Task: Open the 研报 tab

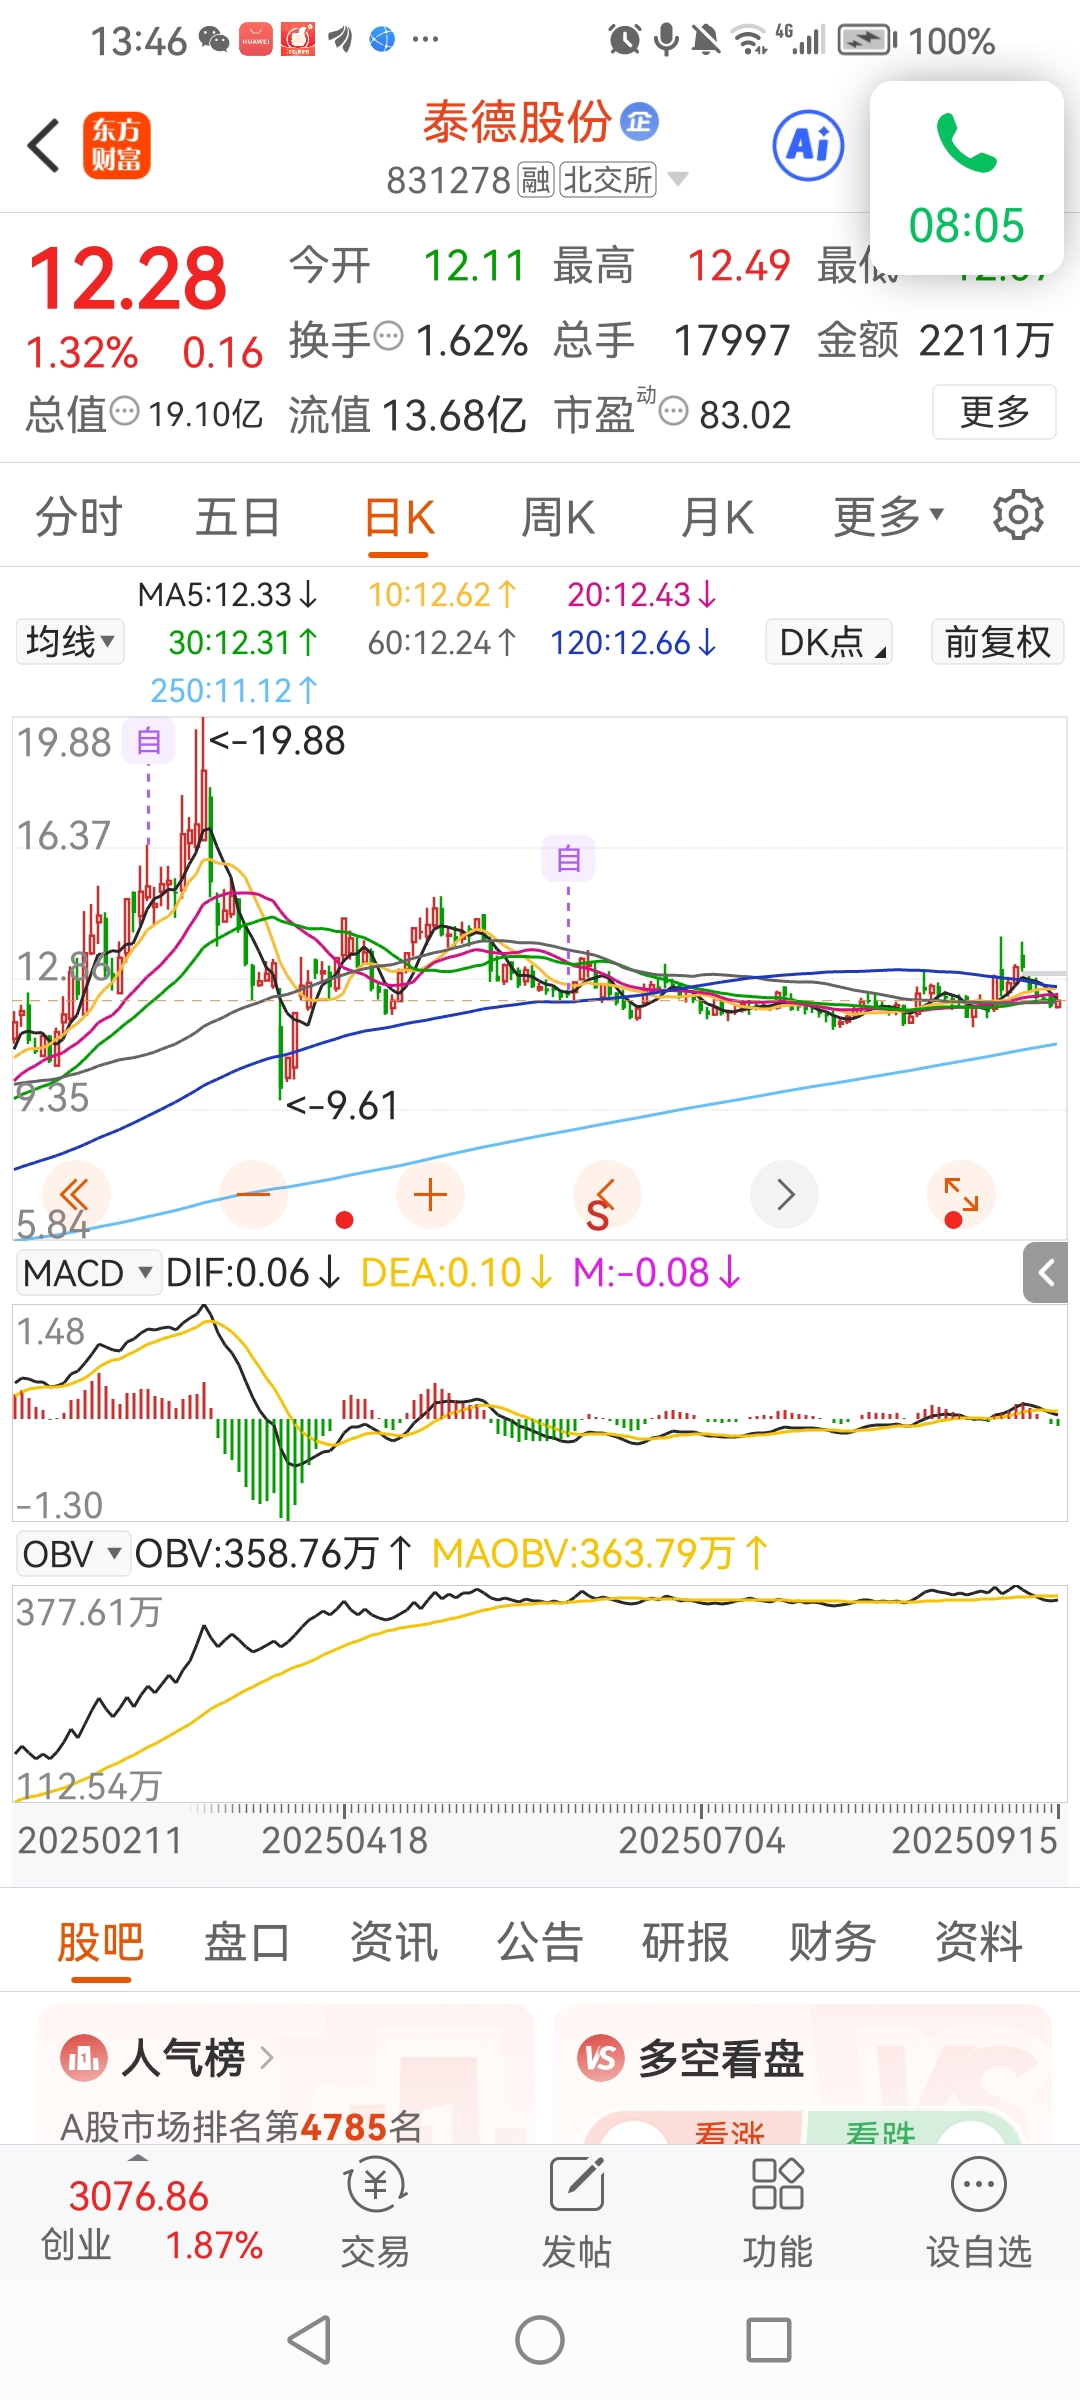Action: pyautogui.click(x=686, y=1943)
